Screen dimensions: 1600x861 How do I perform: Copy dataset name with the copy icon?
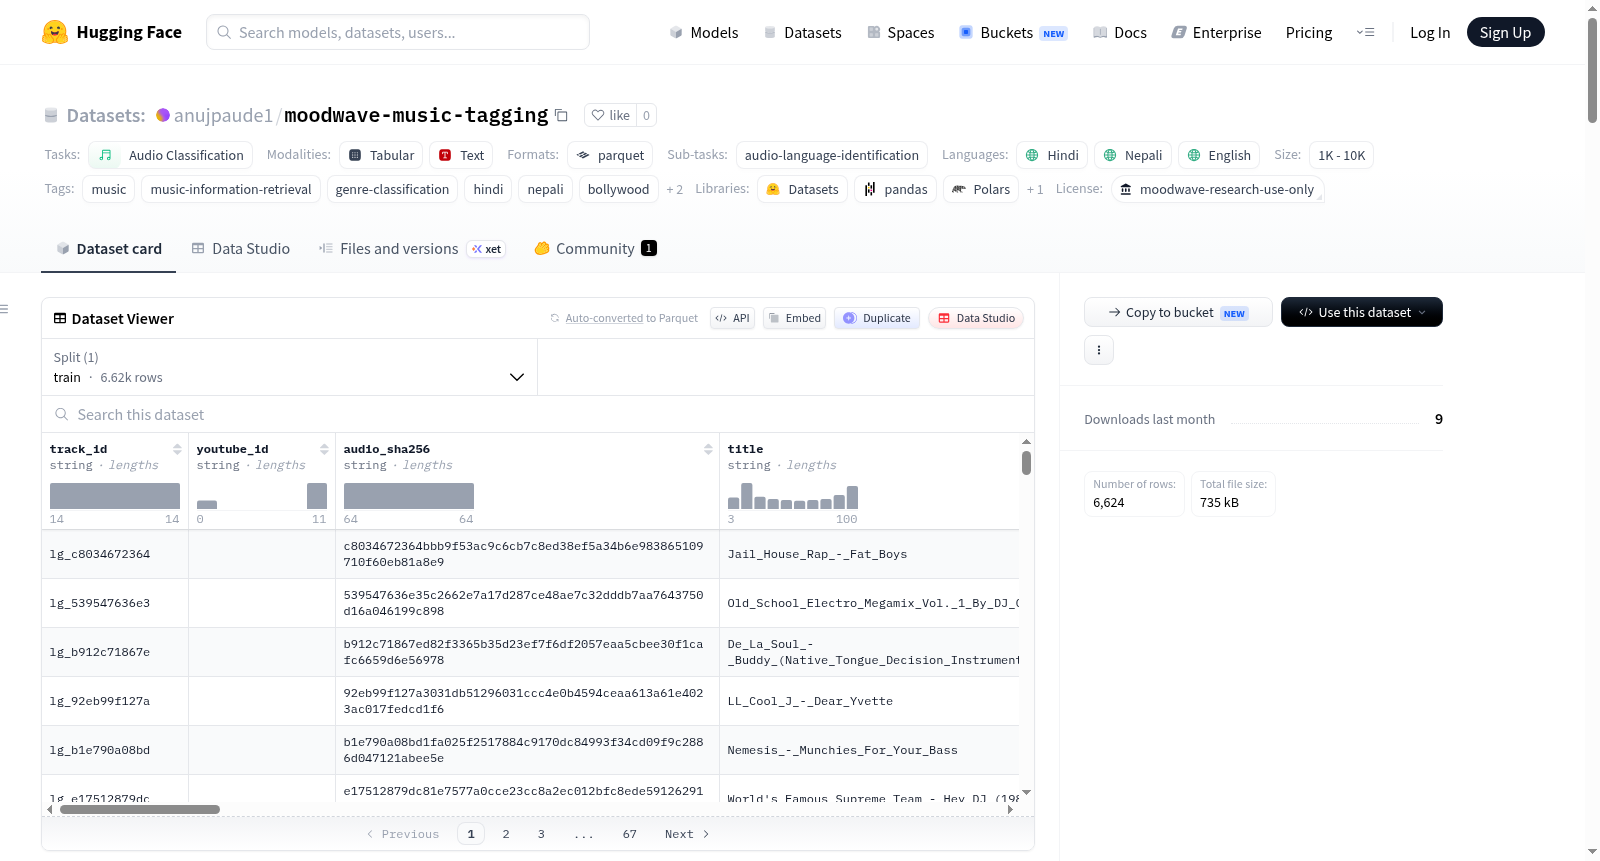point(561,116)
